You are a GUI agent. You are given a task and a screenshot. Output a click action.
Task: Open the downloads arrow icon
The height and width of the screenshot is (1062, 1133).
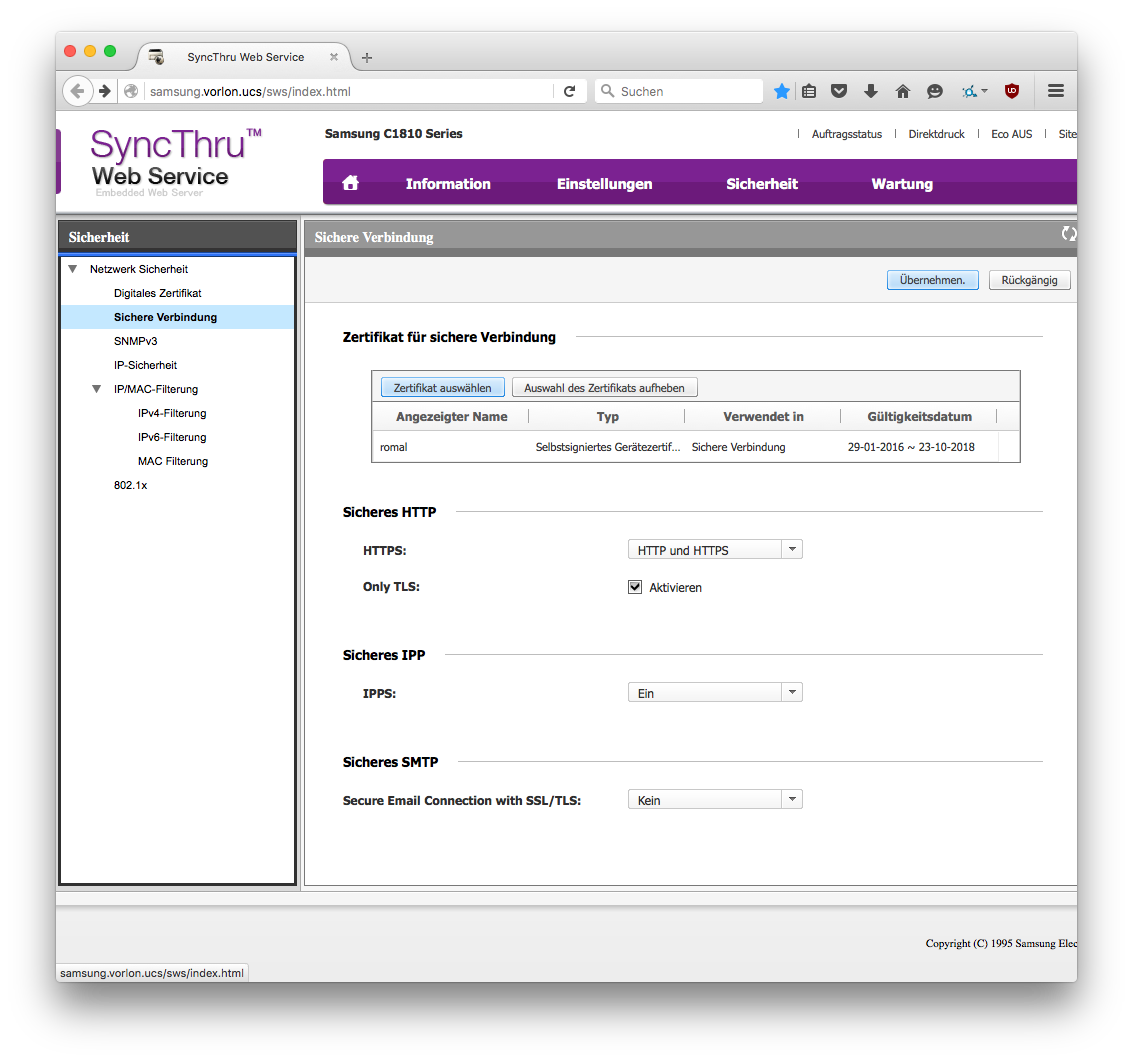pos(870,91)
